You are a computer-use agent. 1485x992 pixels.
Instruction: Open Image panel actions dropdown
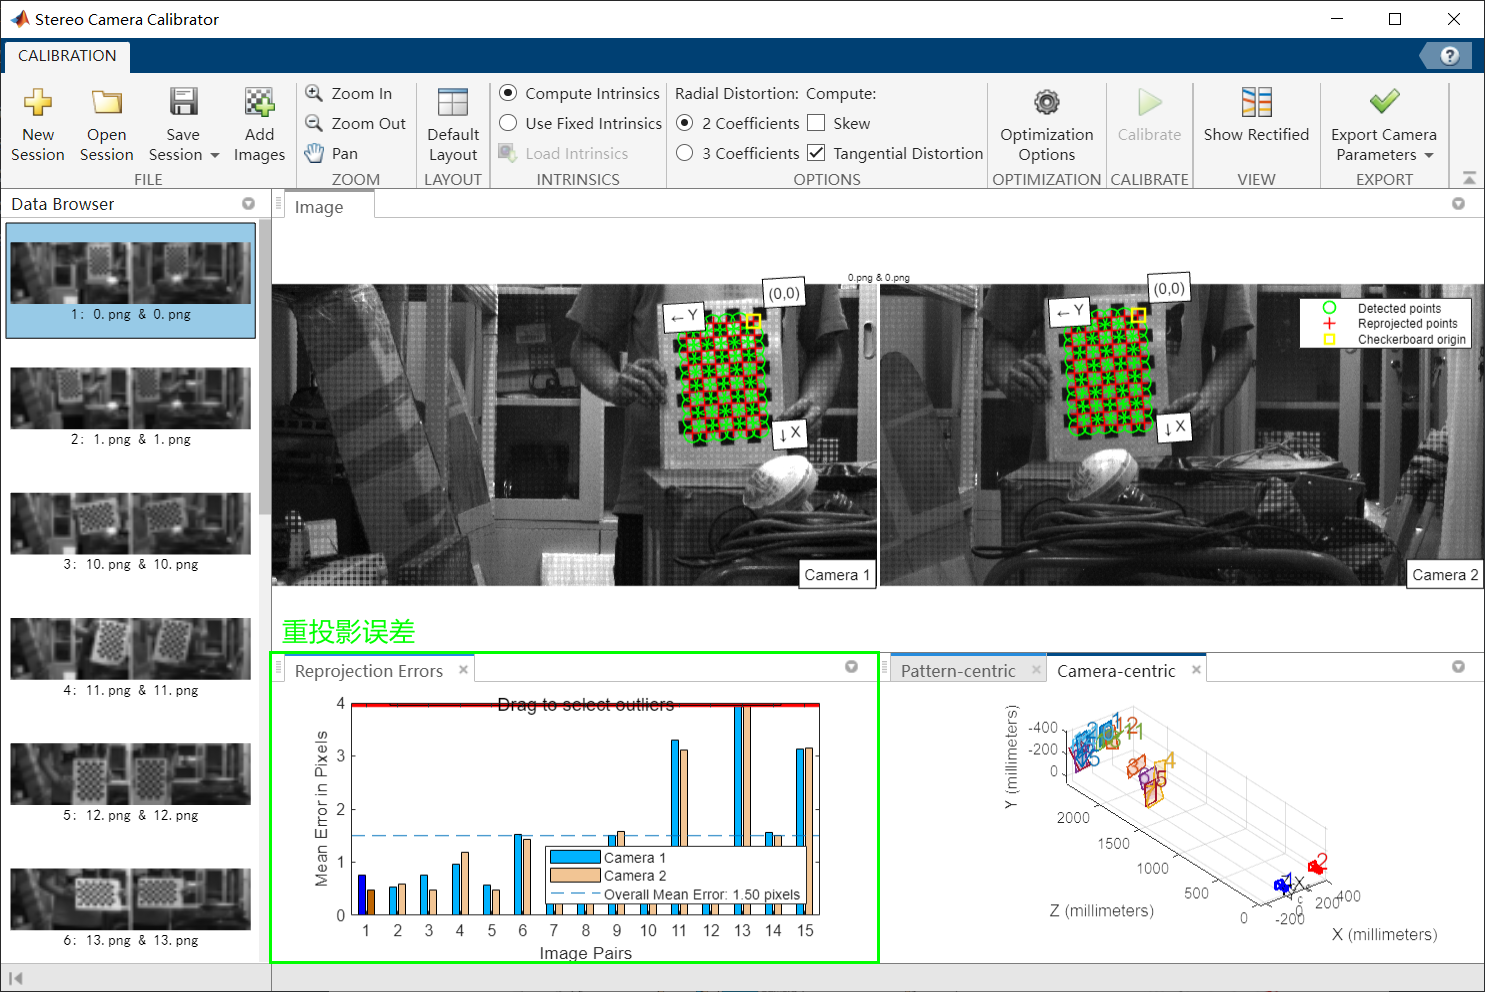[x=1458, y=204]
